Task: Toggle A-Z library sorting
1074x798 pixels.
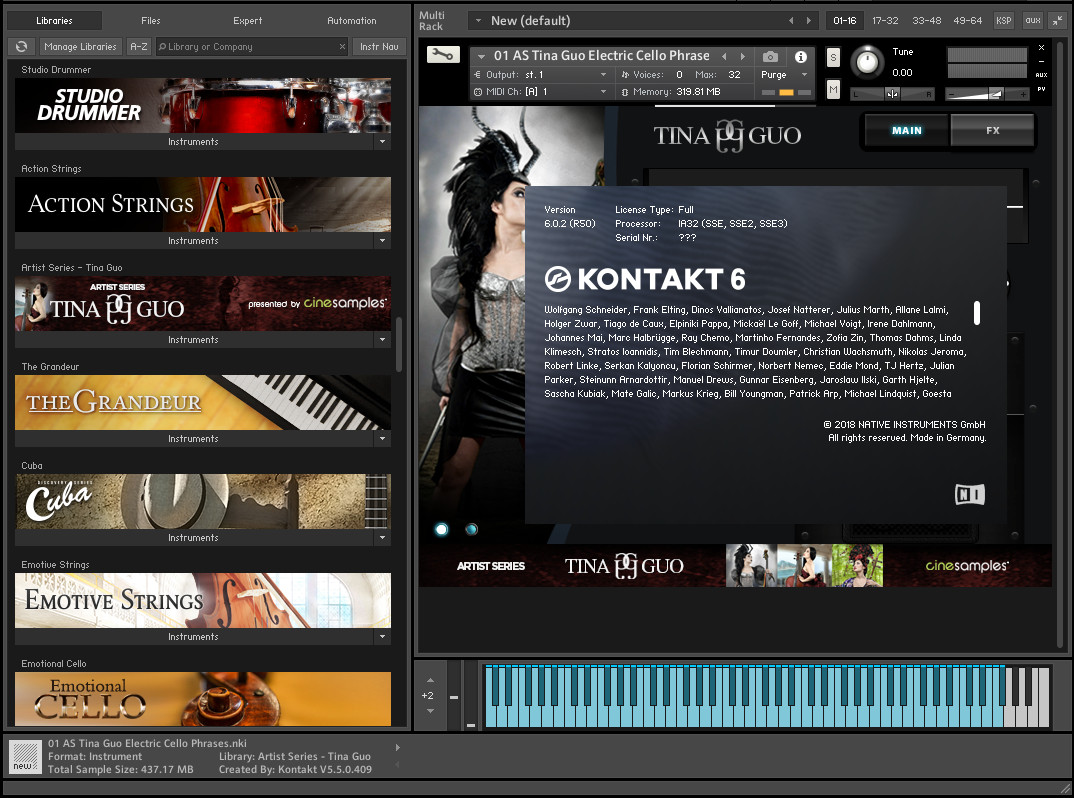Action: coord(139,47)
